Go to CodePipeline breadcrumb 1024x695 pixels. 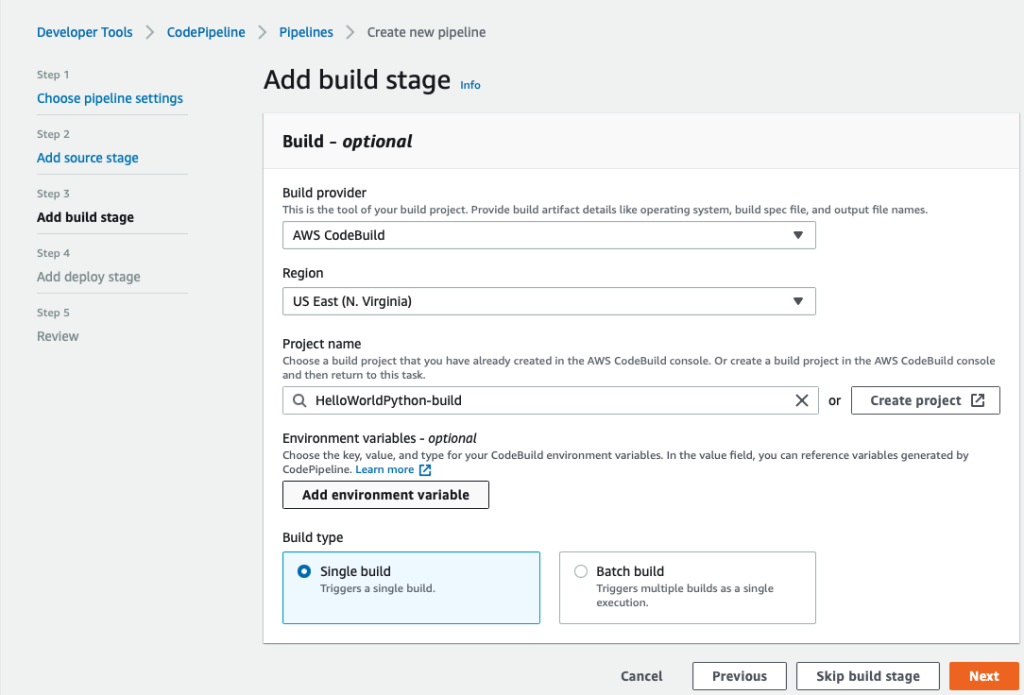pyautogui.click(x=206, y=32)
